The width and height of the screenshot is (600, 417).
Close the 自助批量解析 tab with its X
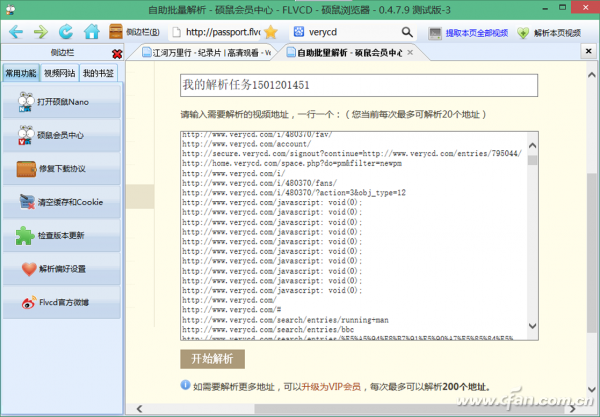coord(410,52)
